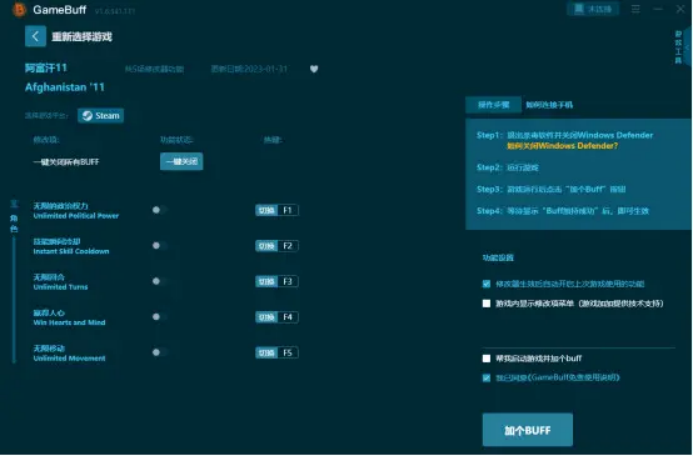Click the Steam platform button
Image resolution: width=693 pixels, height=457 pixels.
[x=101, y=116]
